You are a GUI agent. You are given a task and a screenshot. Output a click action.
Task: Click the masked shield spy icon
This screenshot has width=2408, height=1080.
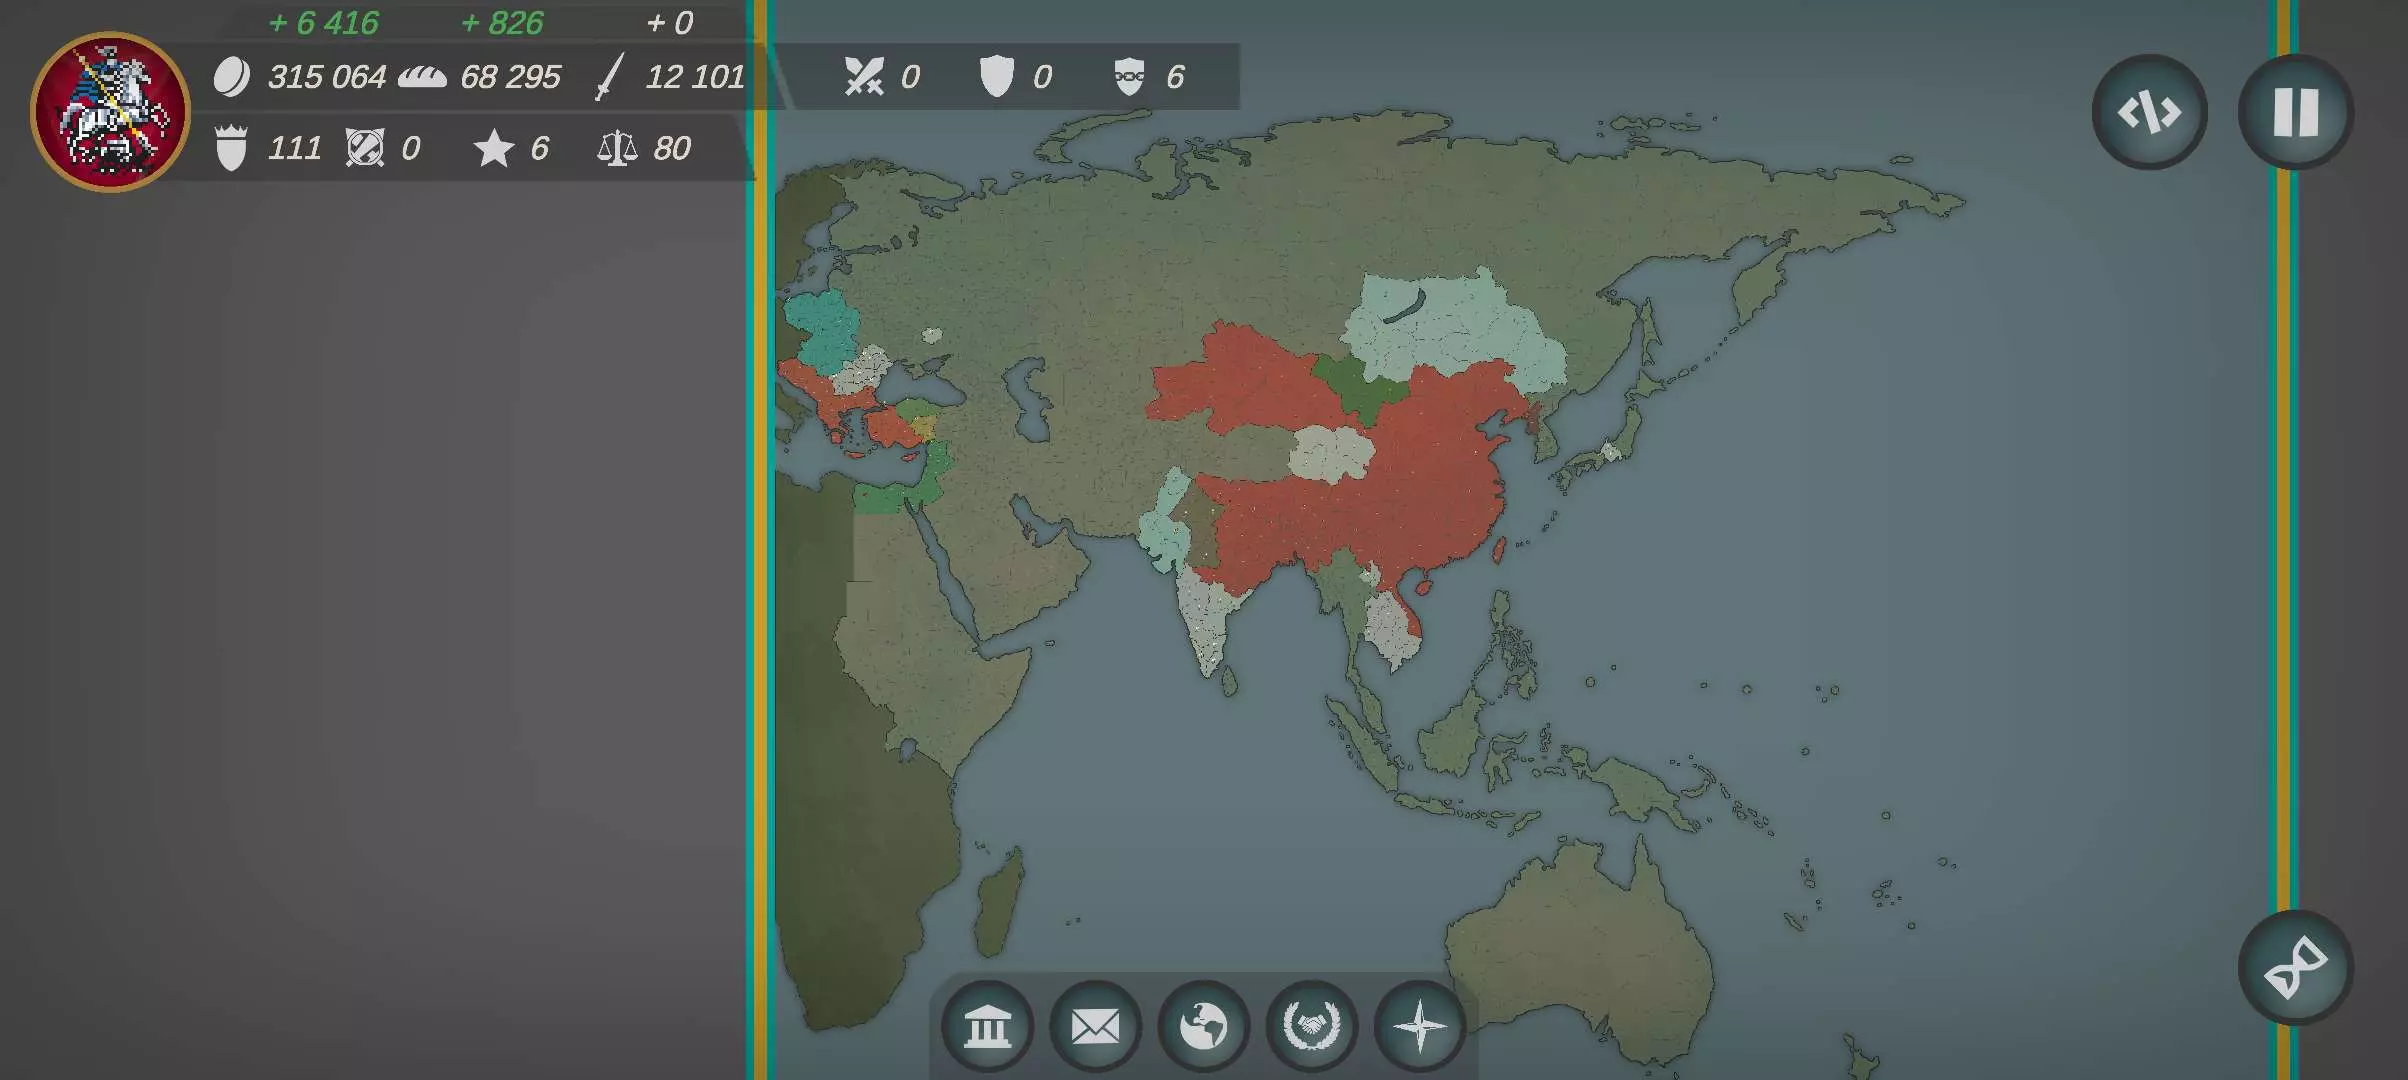tap(1129, 77)
